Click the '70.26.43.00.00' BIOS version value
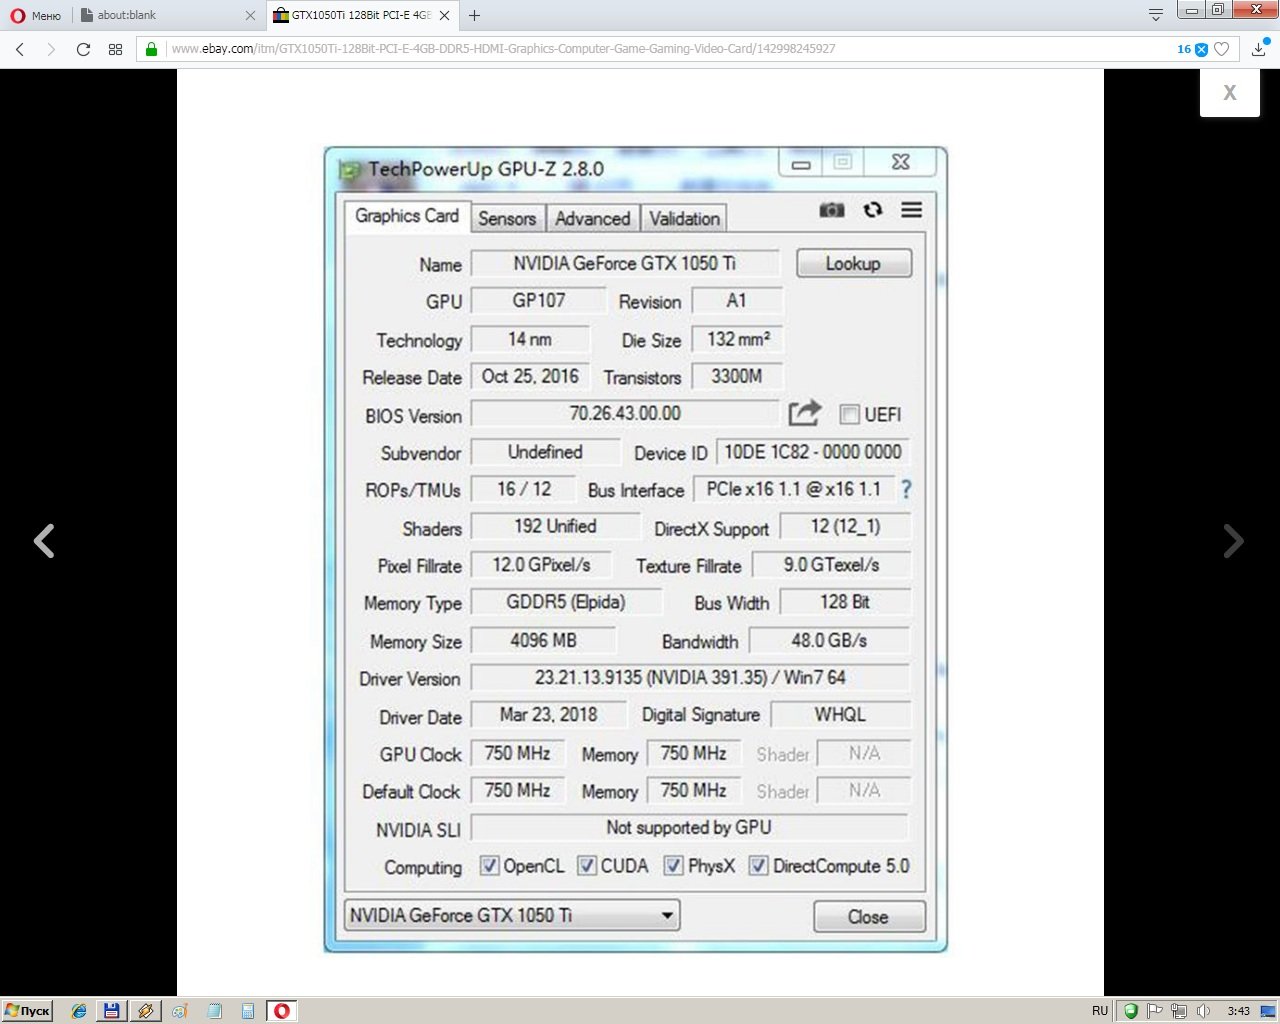Image resolution: width=1280 pixels, height=1024 pixels. click(x=625, y=413)
